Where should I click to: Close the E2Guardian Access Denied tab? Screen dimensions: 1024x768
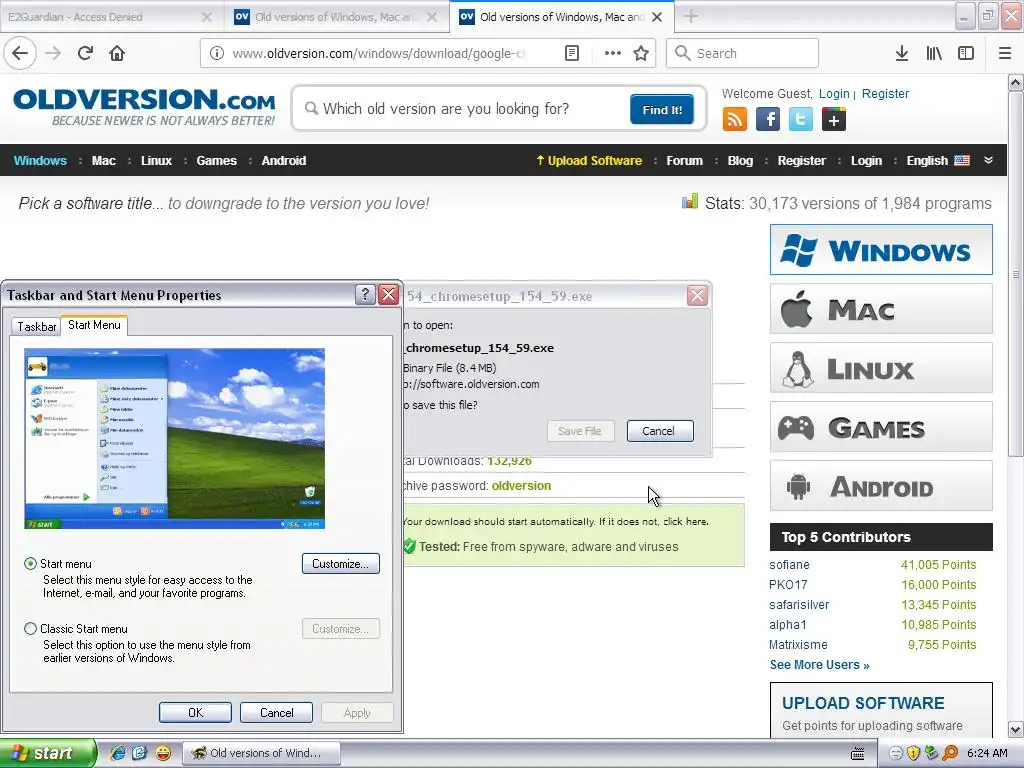click(x=206, y=17)
